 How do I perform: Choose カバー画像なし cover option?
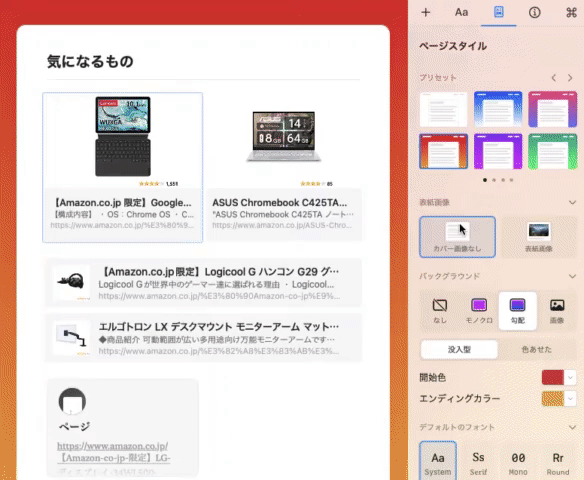tap(457, 237)
